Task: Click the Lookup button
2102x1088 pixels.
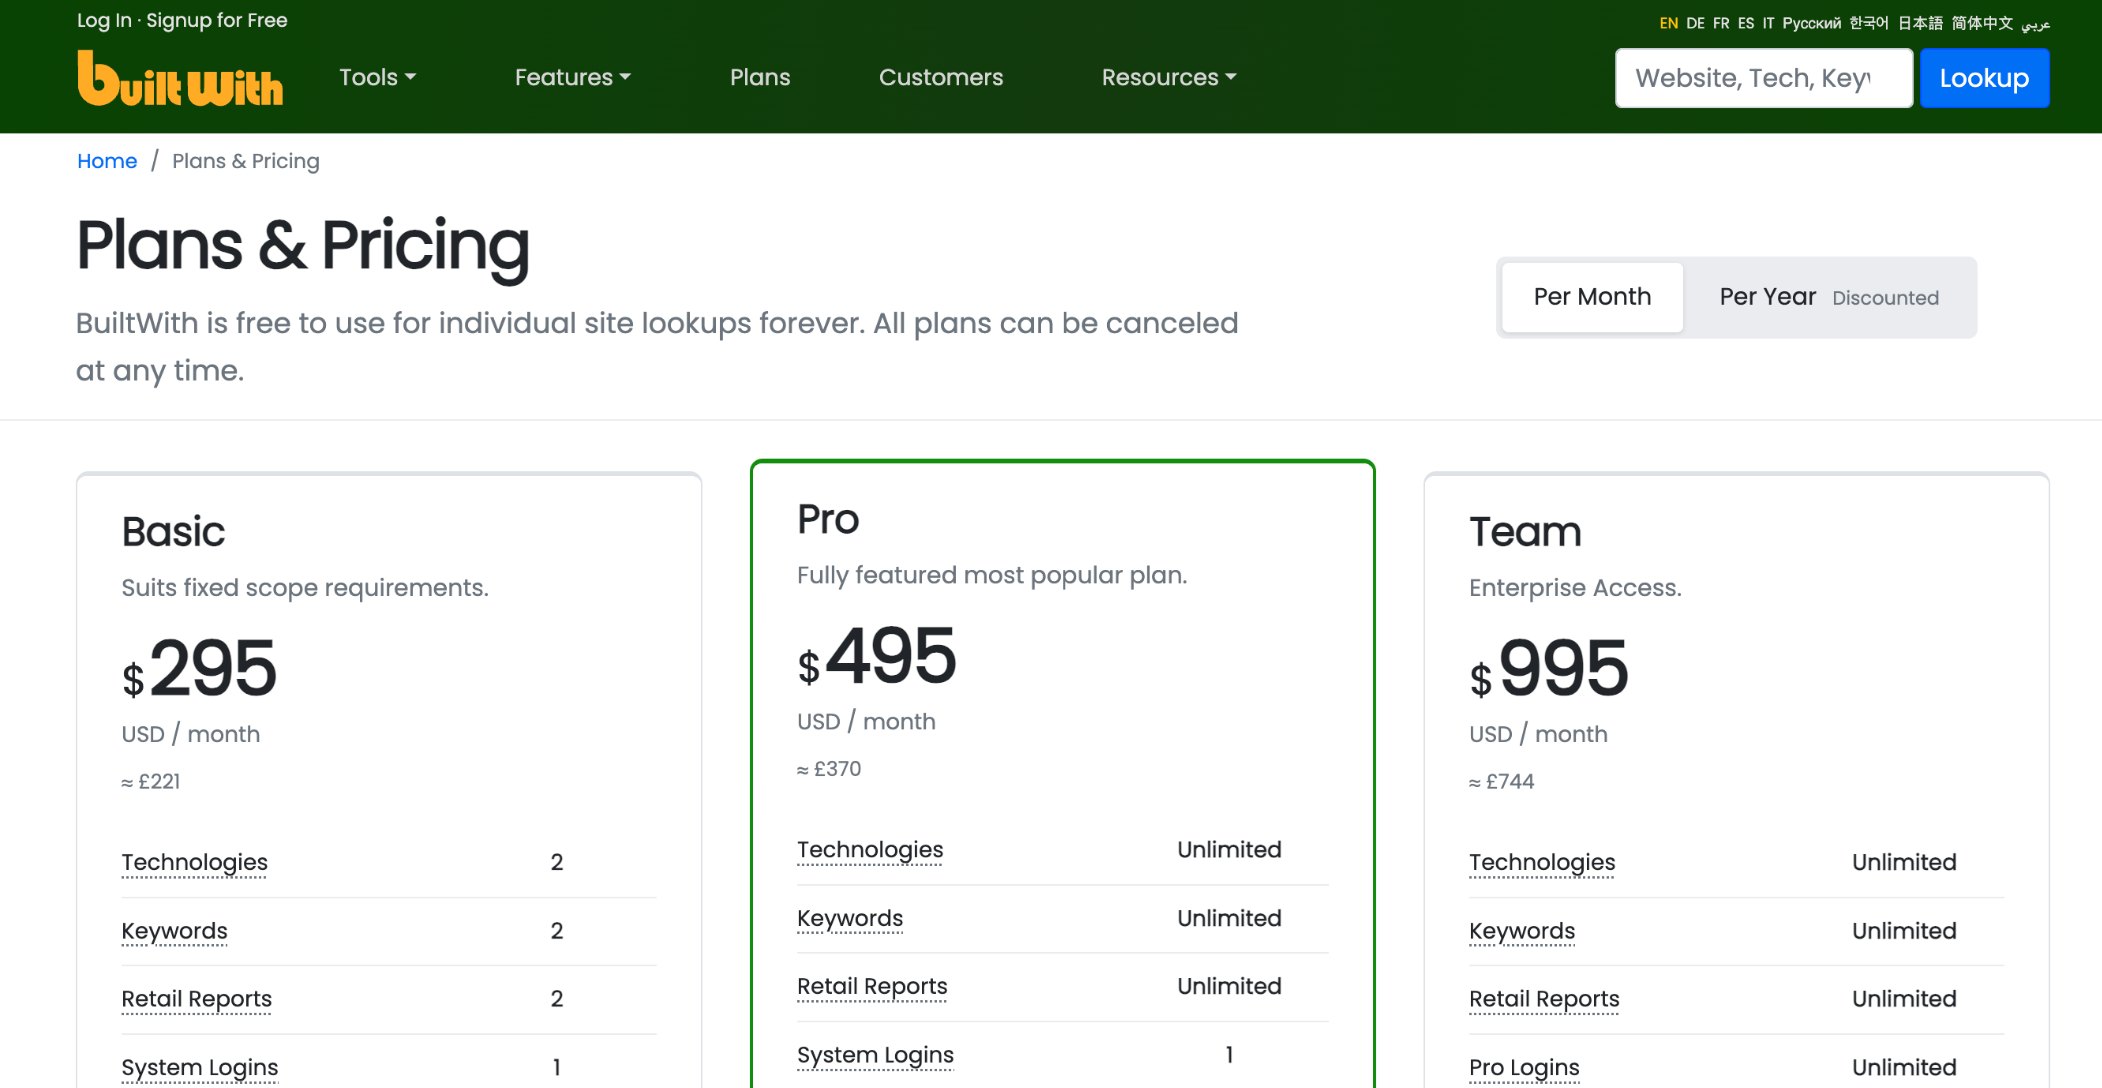Action: click(x=1984, y=78)
